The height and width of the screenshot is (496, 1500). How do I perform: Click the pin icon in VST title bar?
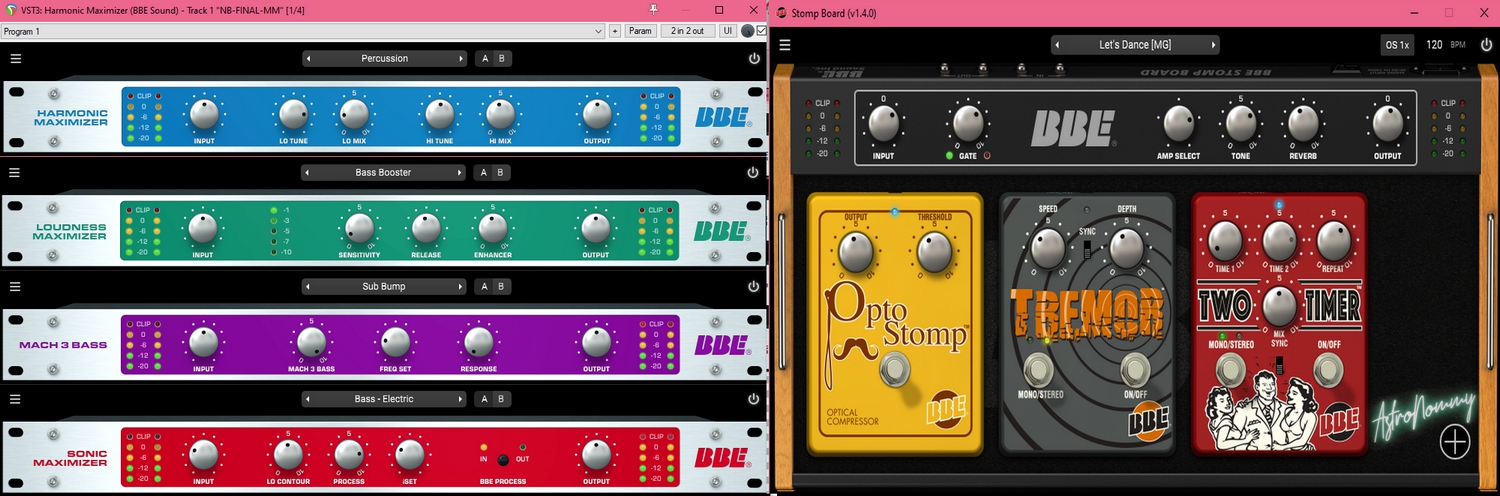[x=653, y=9]
